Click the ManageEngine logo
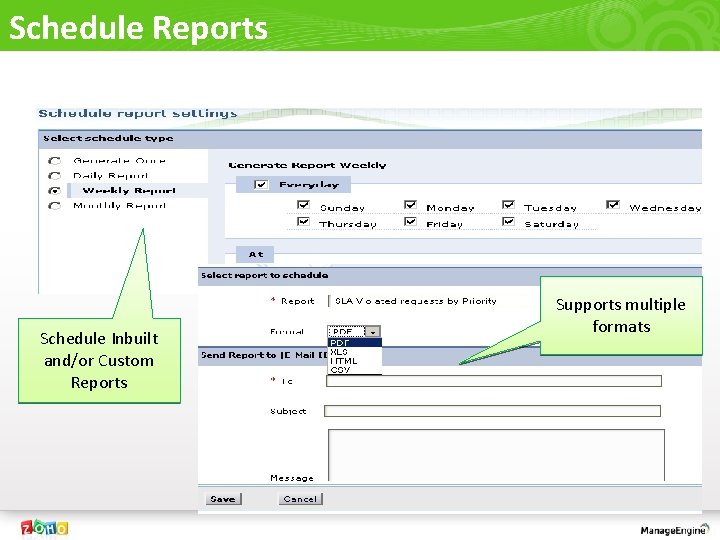 (x=675, y=529)
